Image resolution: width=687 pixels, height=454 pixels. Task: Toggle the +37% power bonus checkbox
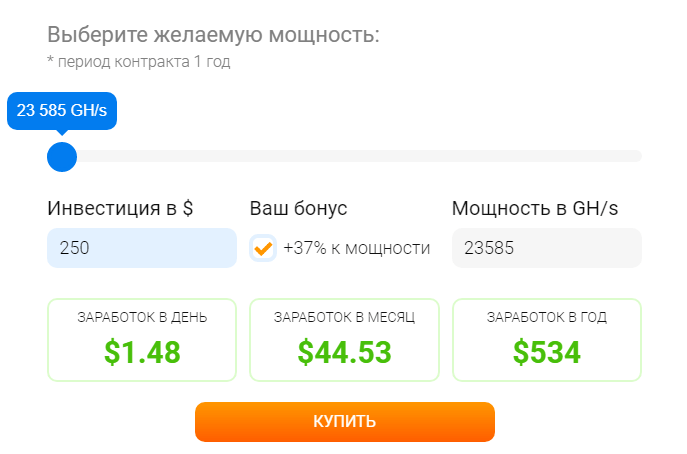(263, 248)
